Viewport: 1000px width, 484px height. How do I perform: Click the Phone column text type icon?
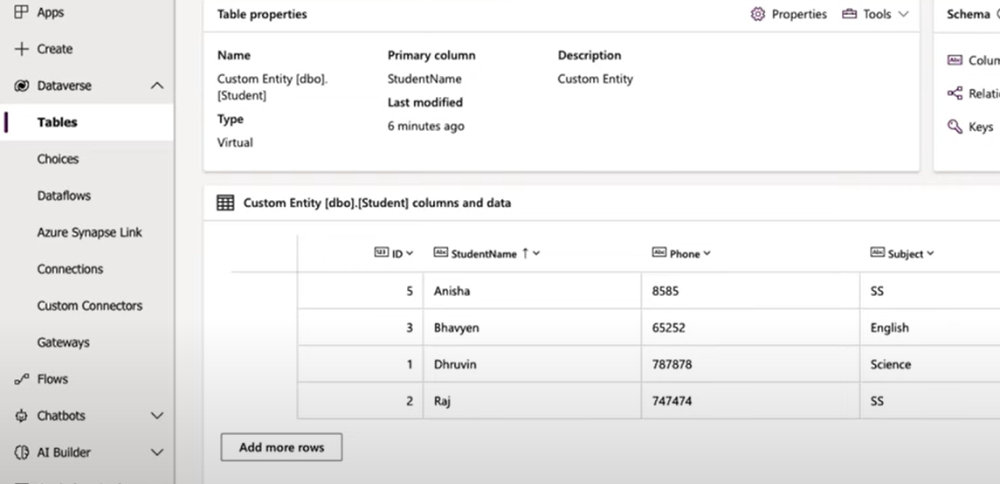click(659, 253)
